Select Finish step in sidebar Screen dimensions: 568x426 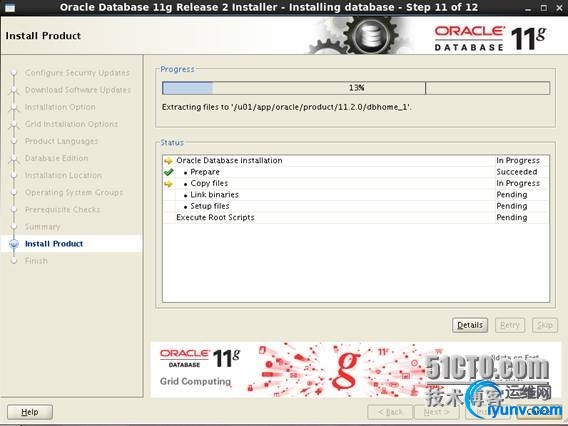point(36,261)
